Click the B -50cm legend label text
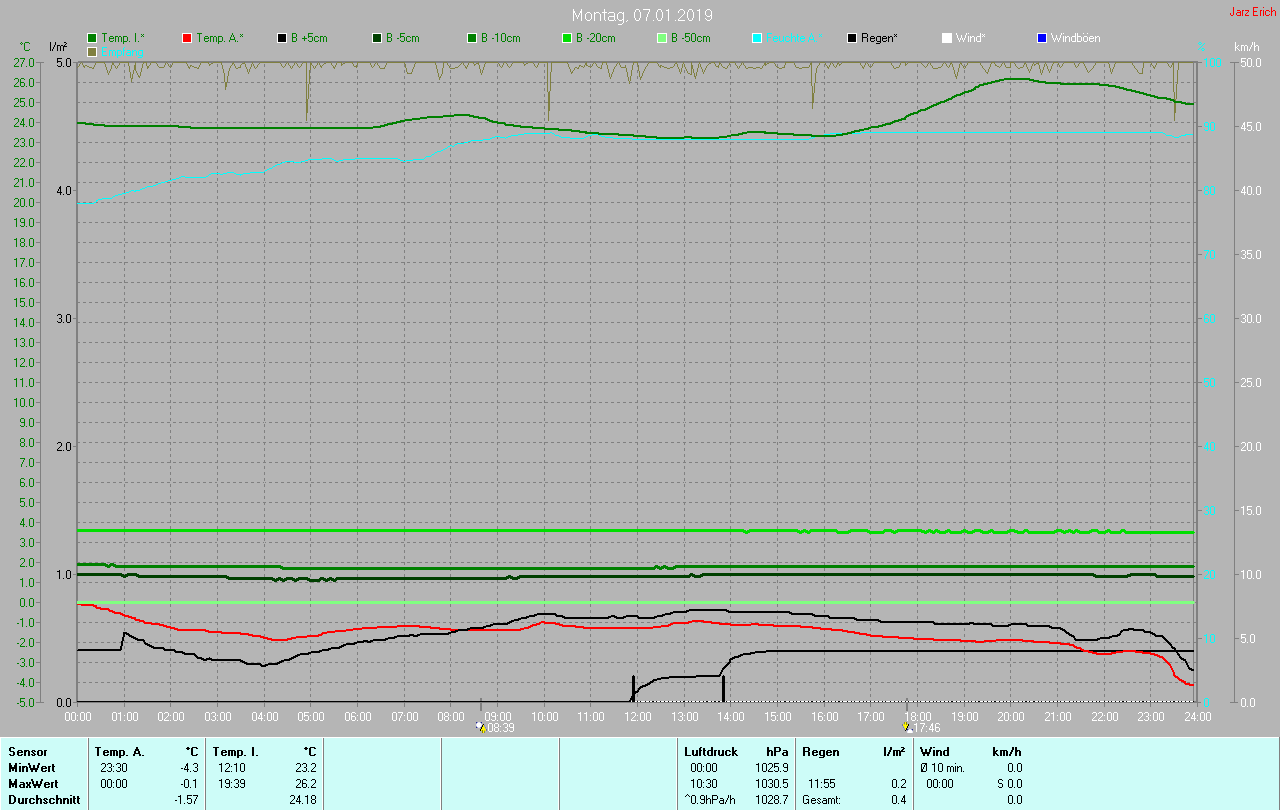This screenshot has width=1280, height=810. tap(691, 38)
